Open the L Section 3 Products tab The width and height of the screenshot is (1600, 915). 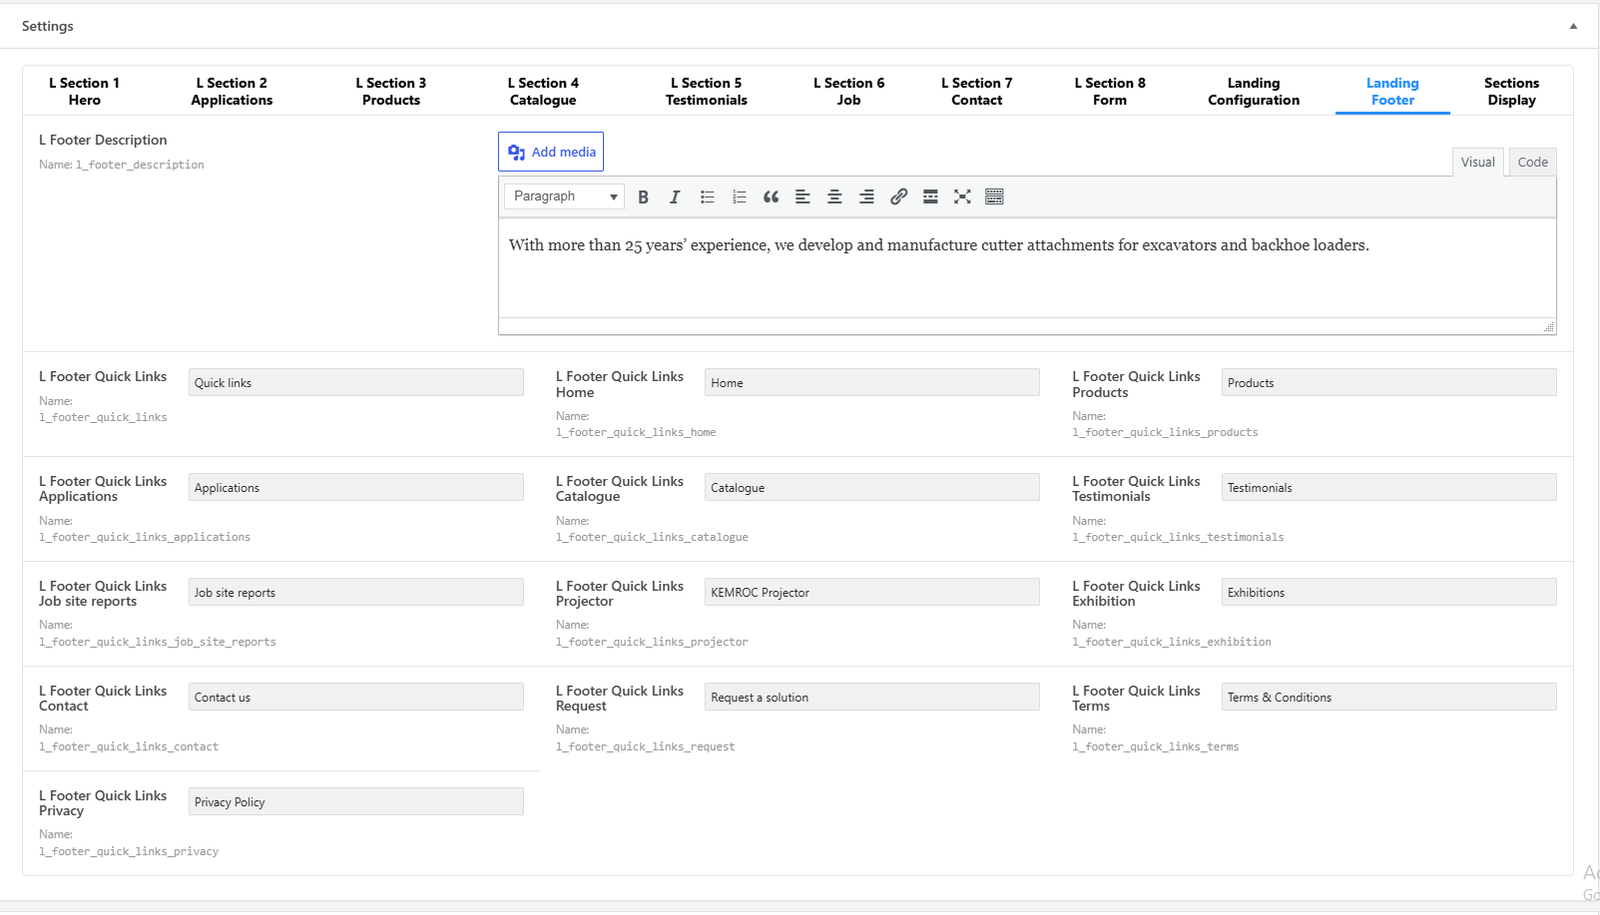tap(391, 91)
